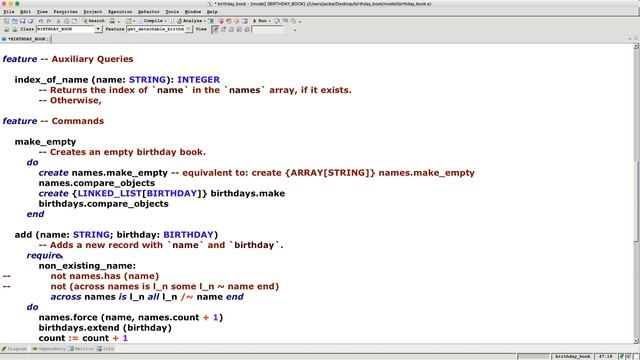Click the Save icon in toolbar

coord(22,21)
